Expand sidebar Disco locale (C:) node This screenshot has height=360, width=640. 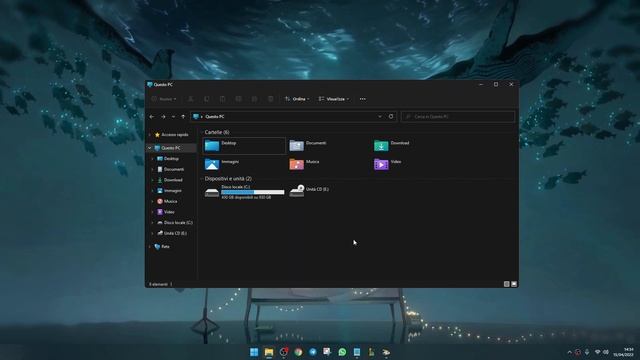(x=153, y=222)
